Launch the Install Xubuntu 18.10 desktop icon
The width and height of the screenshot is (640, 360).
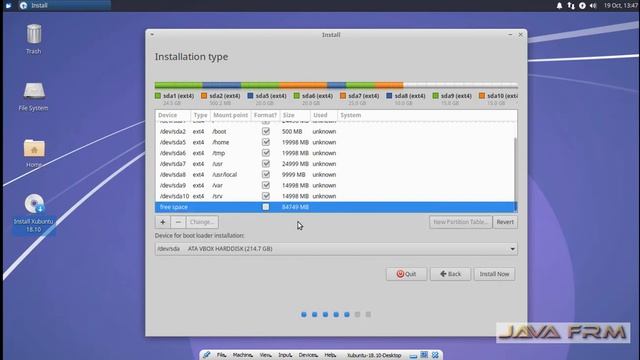click(34, 213)
